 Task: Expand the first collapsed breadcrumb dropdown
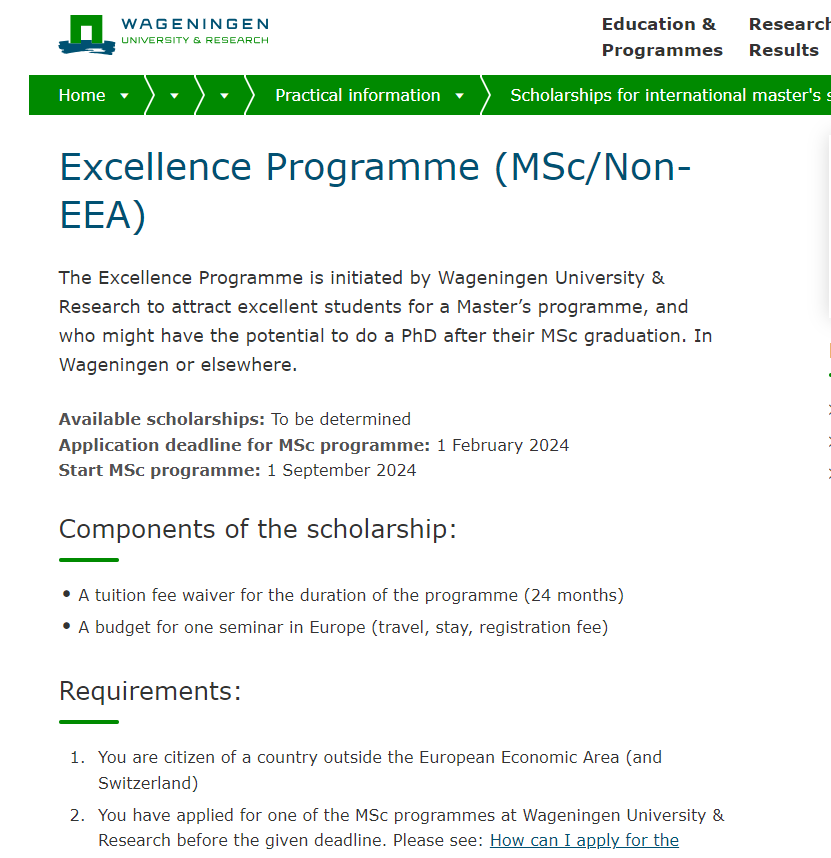[172, 95]
